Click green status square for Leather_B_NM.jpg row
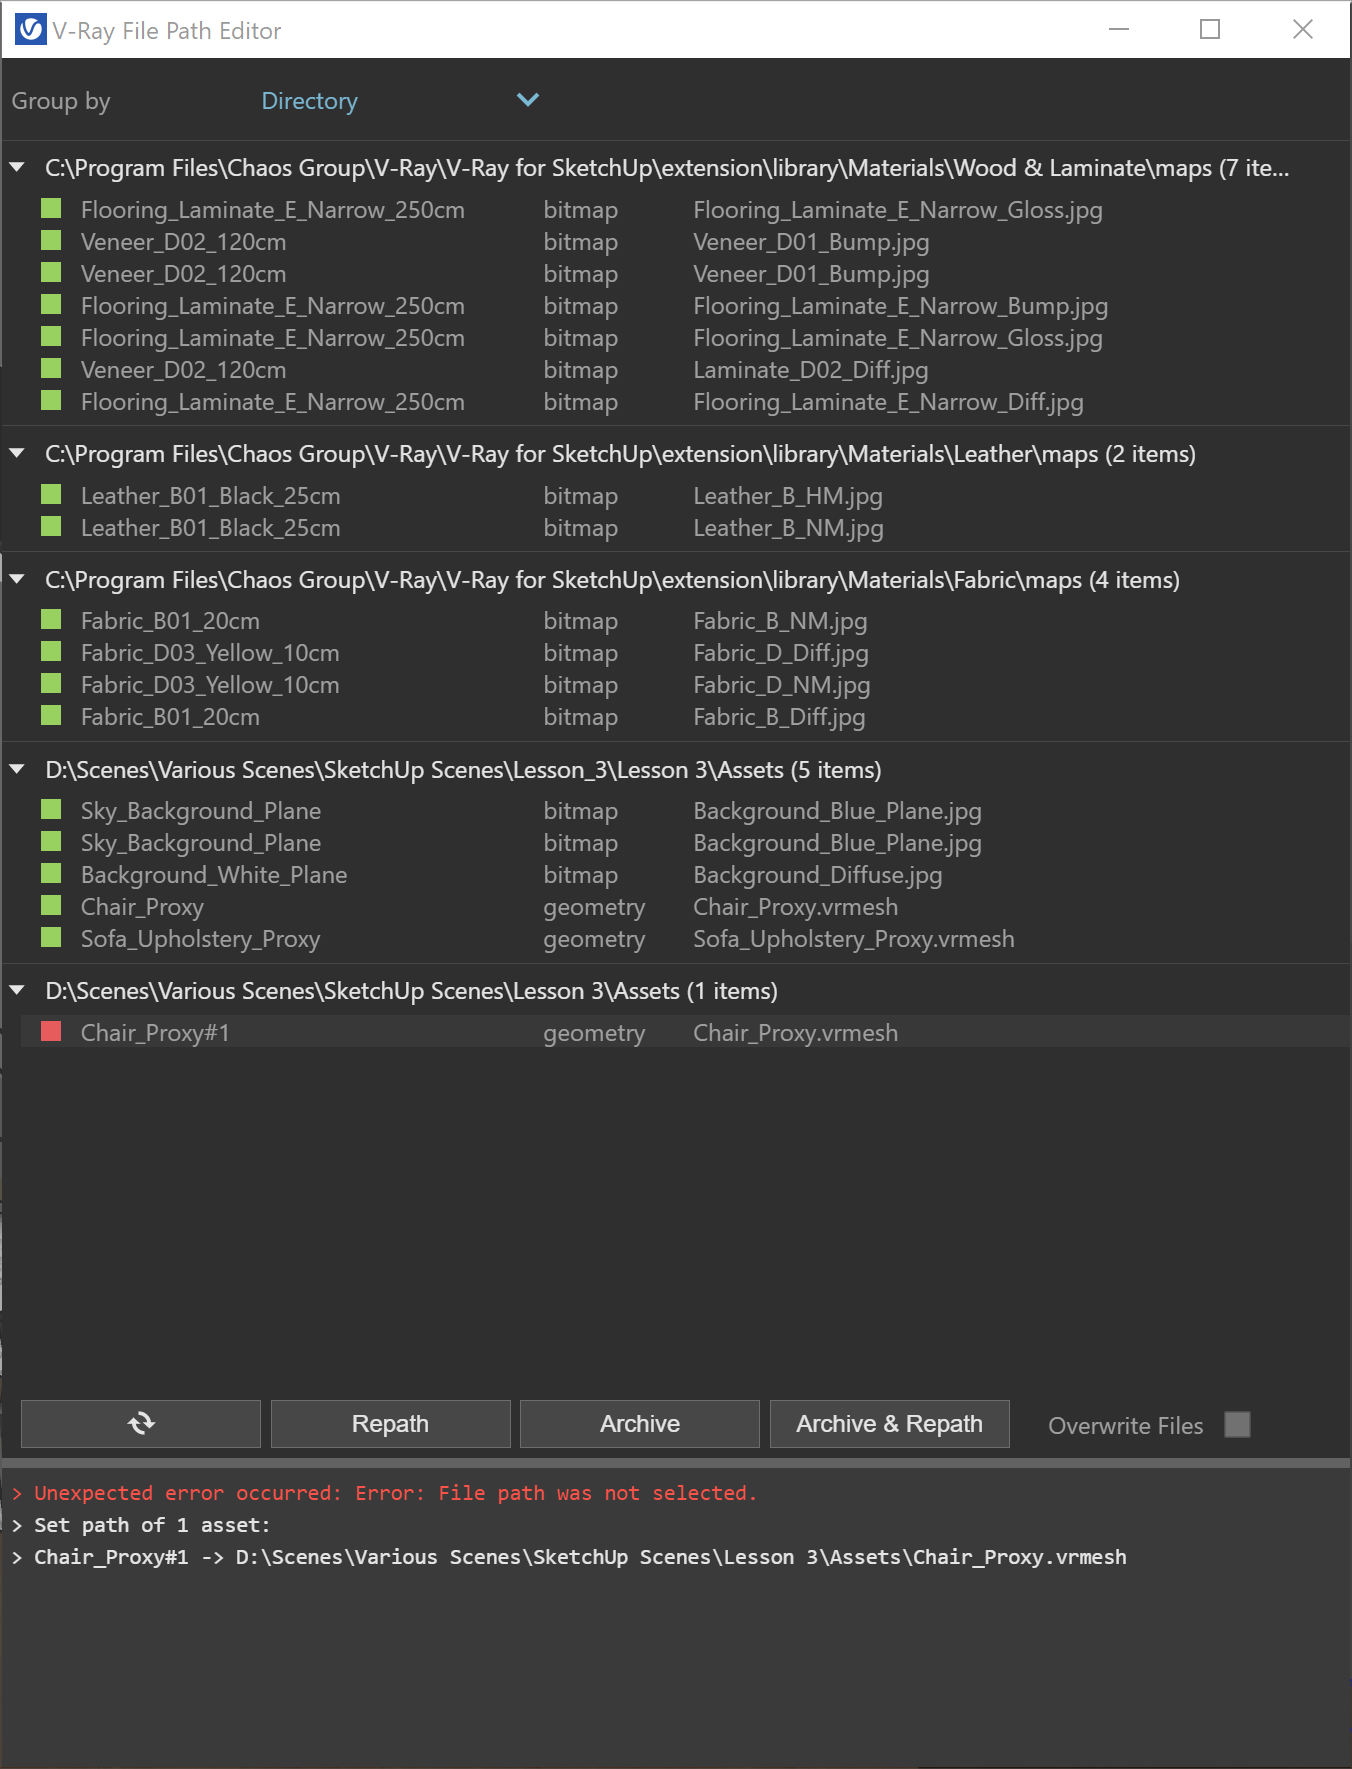 coord(51,527)
